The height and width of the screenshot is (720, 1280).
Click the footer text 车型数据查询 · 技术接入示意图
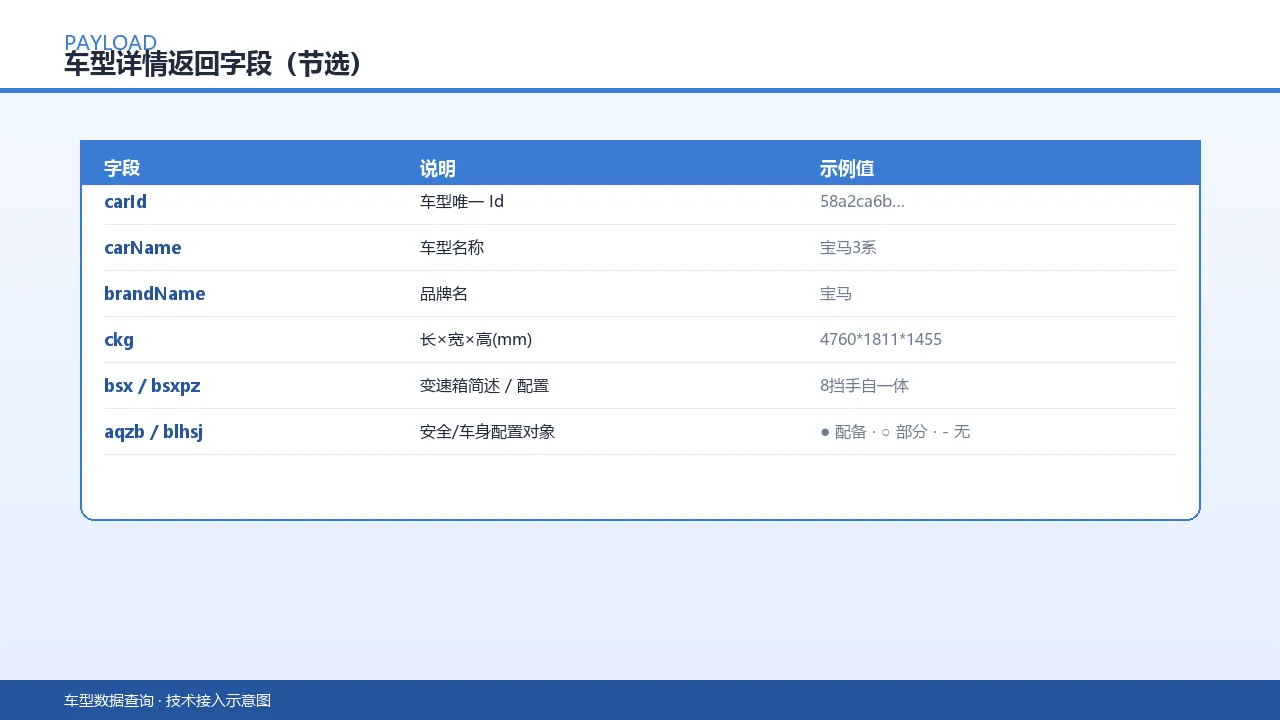[x=168, y=701]
